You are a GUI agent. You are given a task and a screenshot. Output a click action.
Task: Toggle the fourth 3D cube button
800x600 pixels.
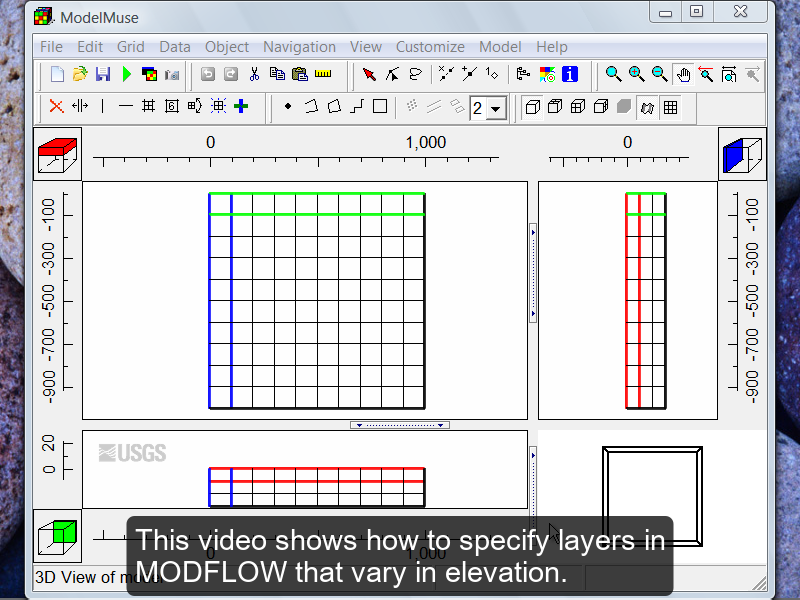pyautogui.click(x=601, y=107)
